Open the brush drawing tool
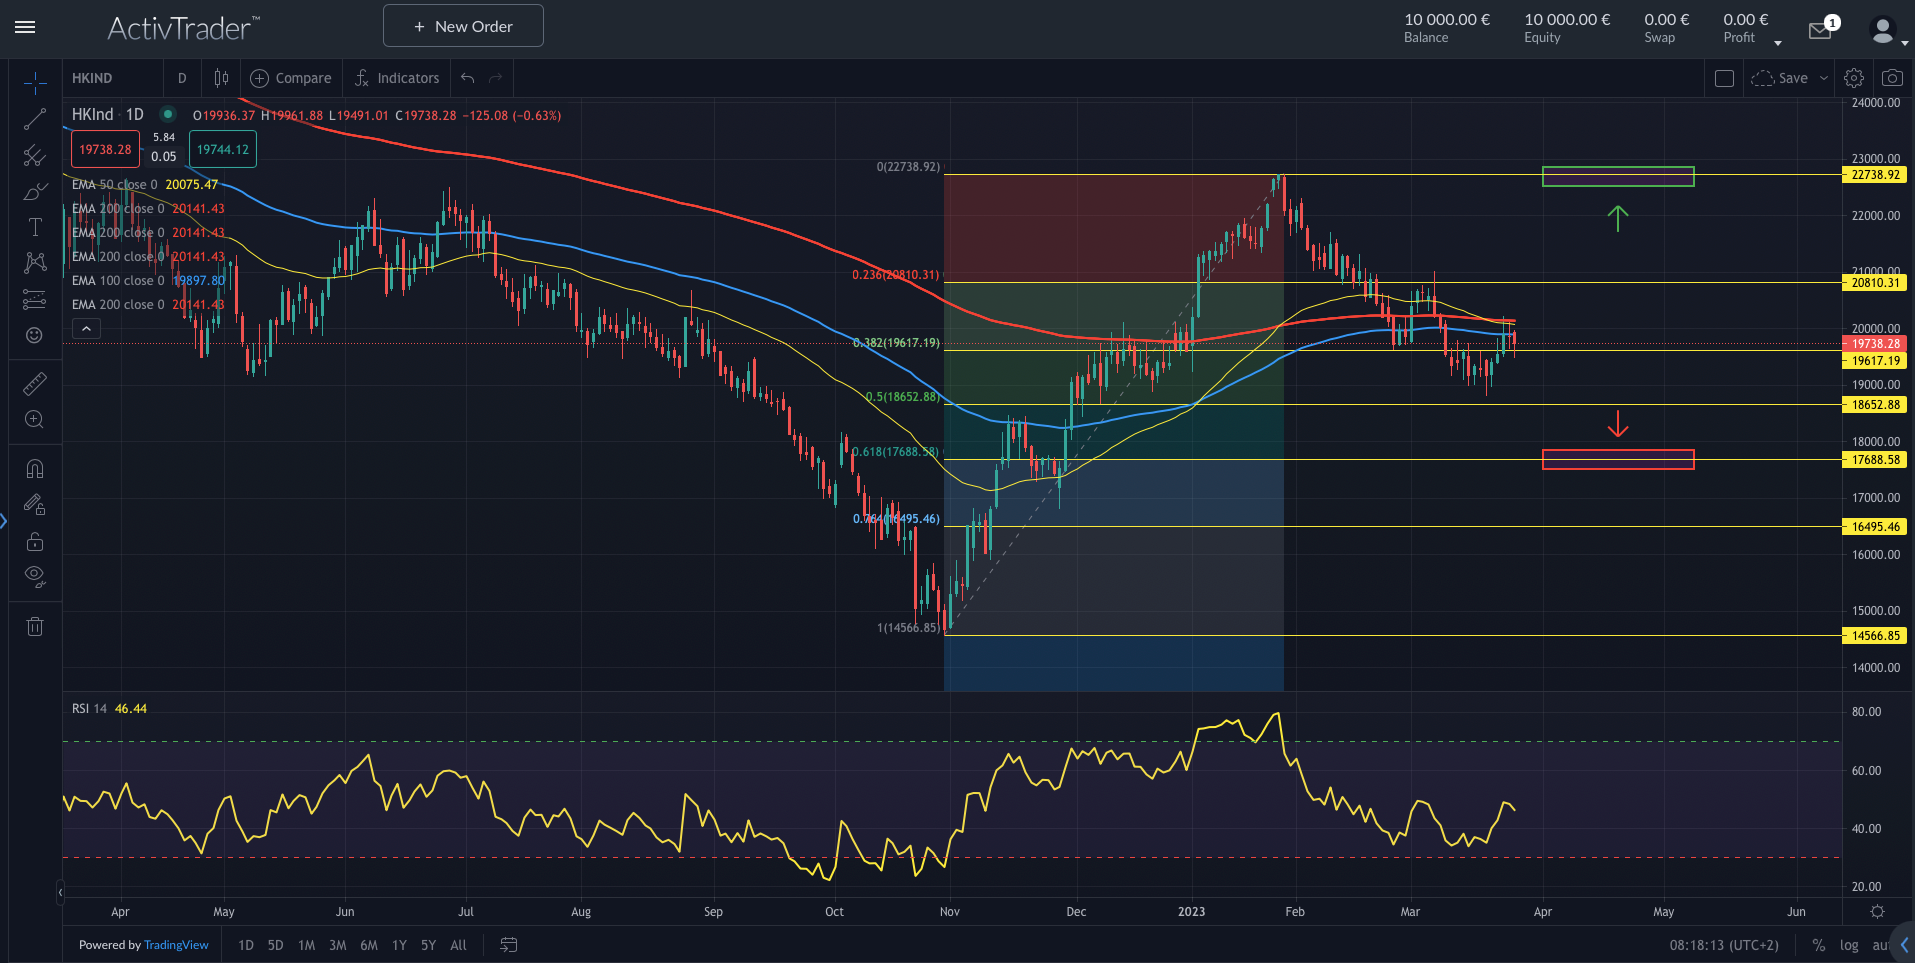Image resolution: width=1915 pixels, height=963 pixels. pyautogui.click(x=34, y=190)
